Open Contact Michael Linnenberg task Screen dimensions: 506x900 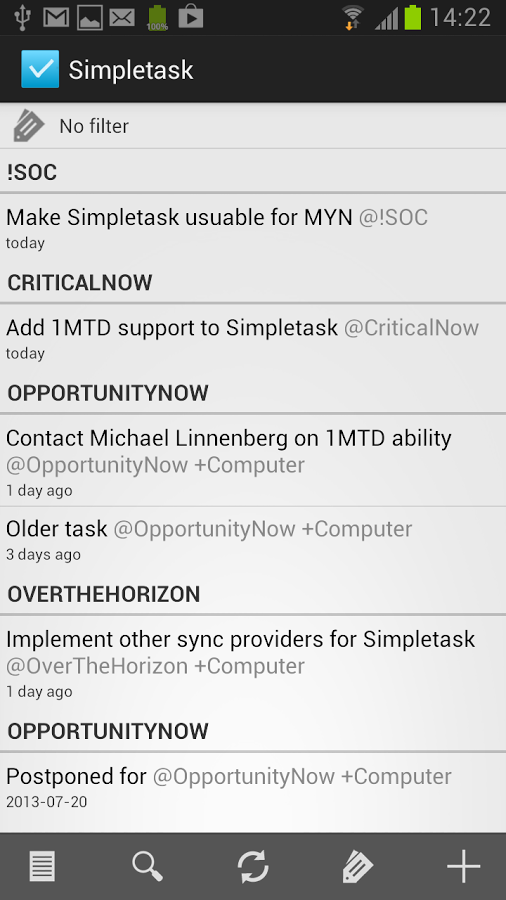pos(253,461)
